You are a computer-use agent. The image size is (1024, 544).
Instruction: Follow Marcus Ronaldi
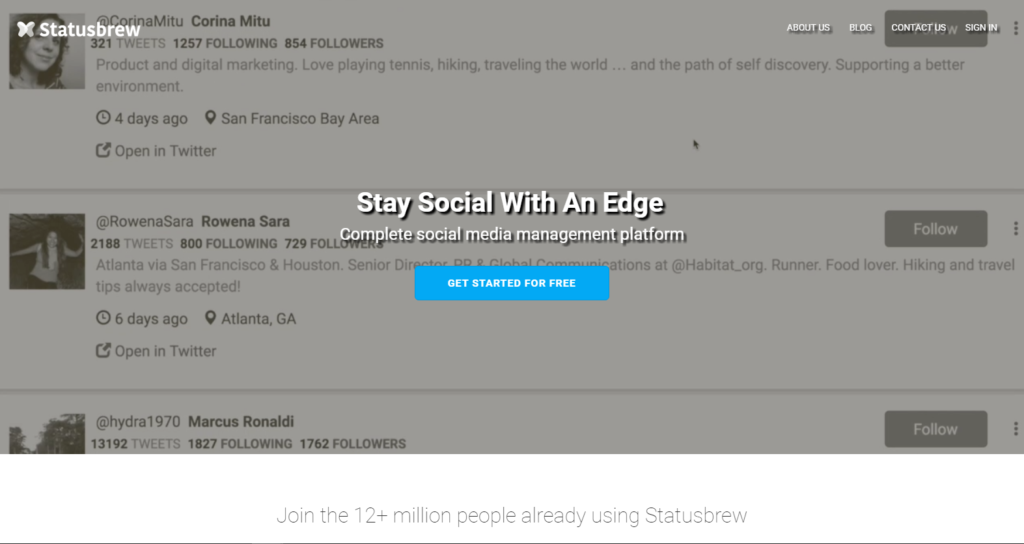(936, 429)
